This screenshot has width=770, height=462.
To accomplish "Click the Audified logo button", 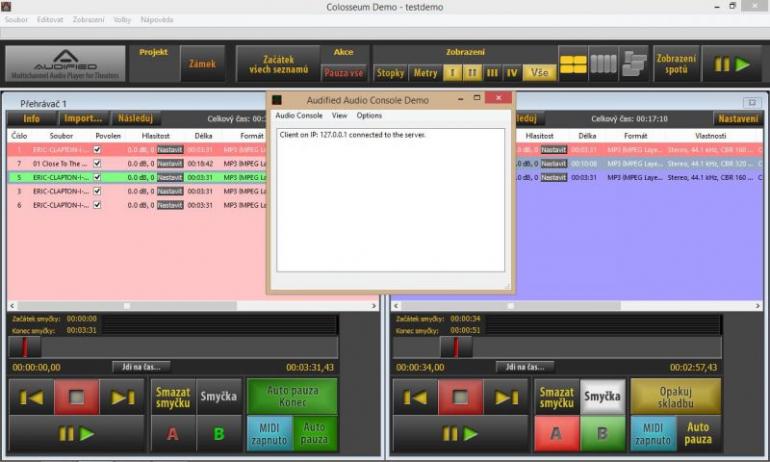I will point(65,63).
